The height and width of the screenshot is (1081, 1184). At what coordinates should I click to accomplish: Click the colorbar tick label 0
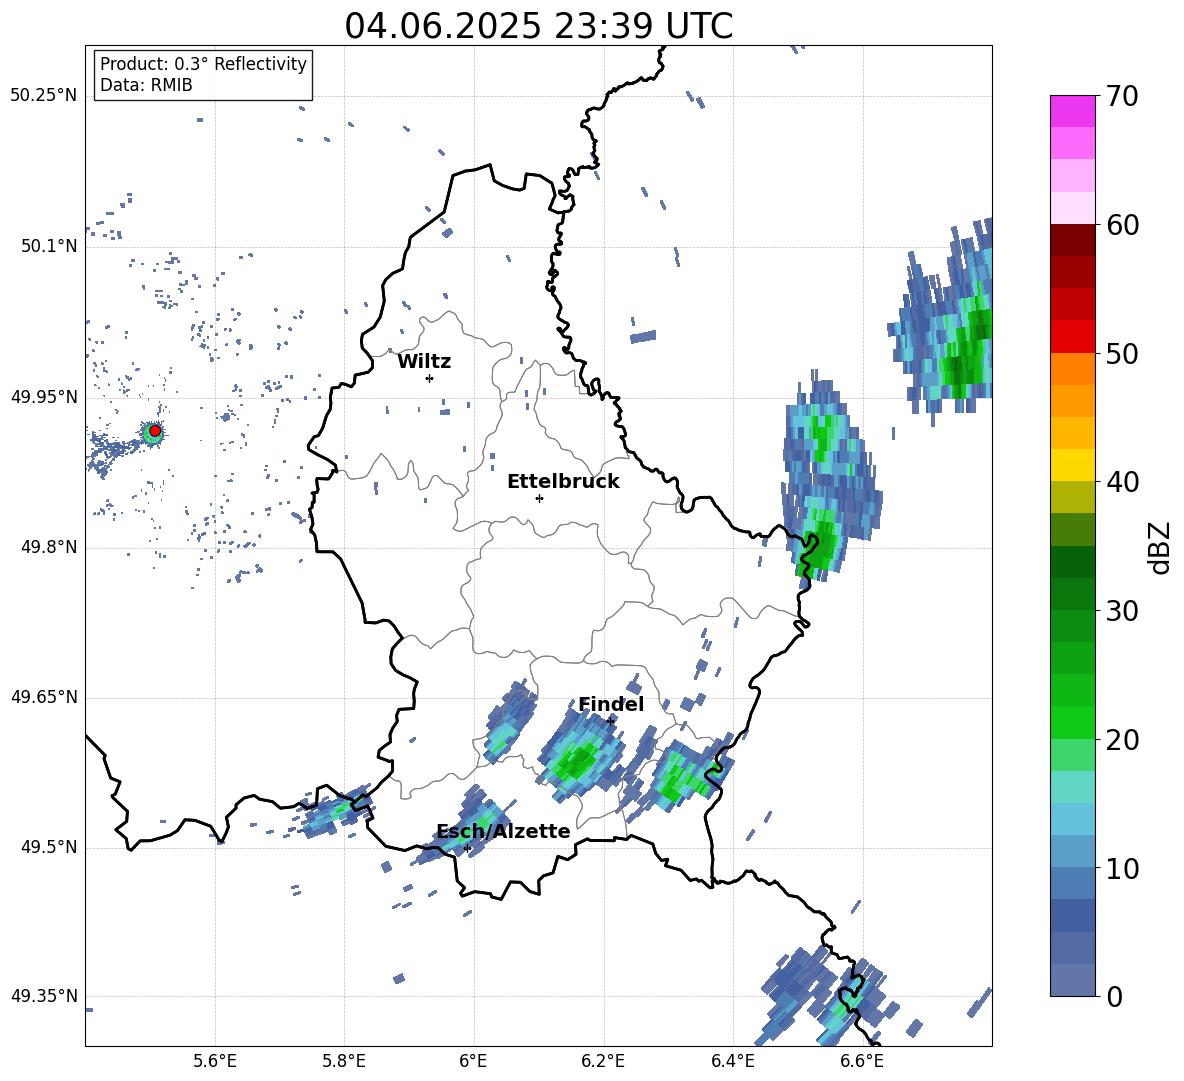[x=1114, y=996]
